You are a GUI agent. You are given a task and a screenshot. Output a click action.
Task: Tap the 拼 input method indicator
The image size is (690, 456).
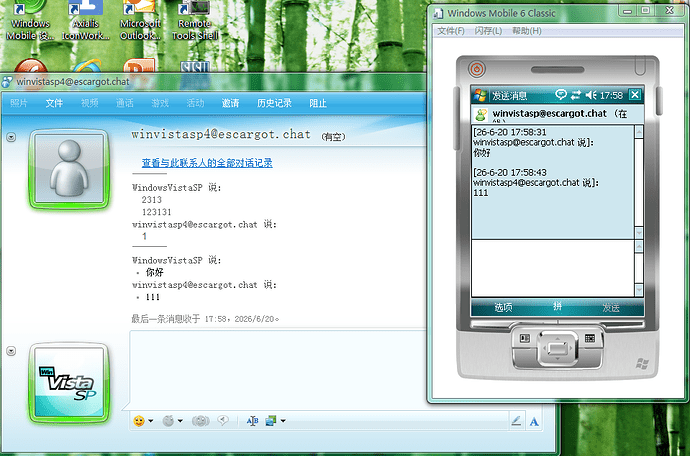558,306
